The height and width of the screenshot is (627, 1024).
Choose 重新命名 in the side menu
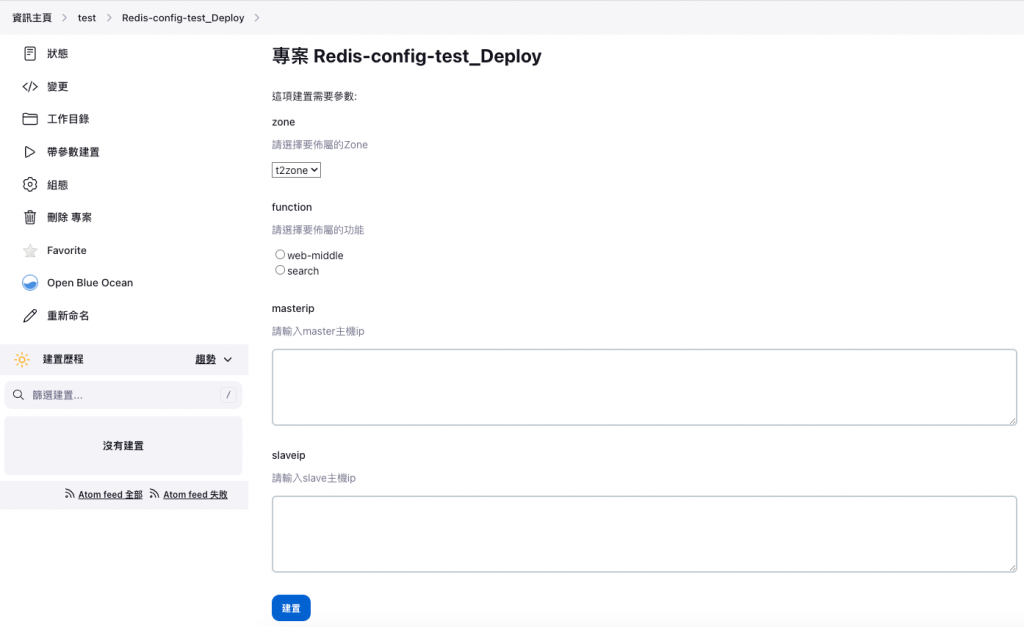68,315
